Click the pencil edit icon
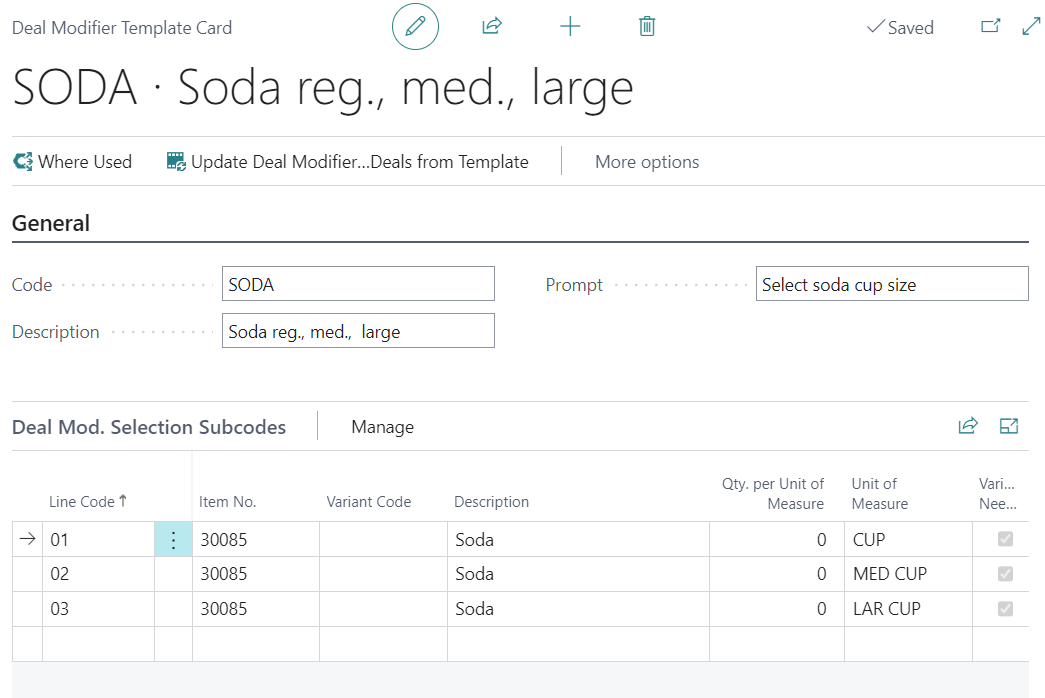1045x698 pixels. [x=415, y=27]
